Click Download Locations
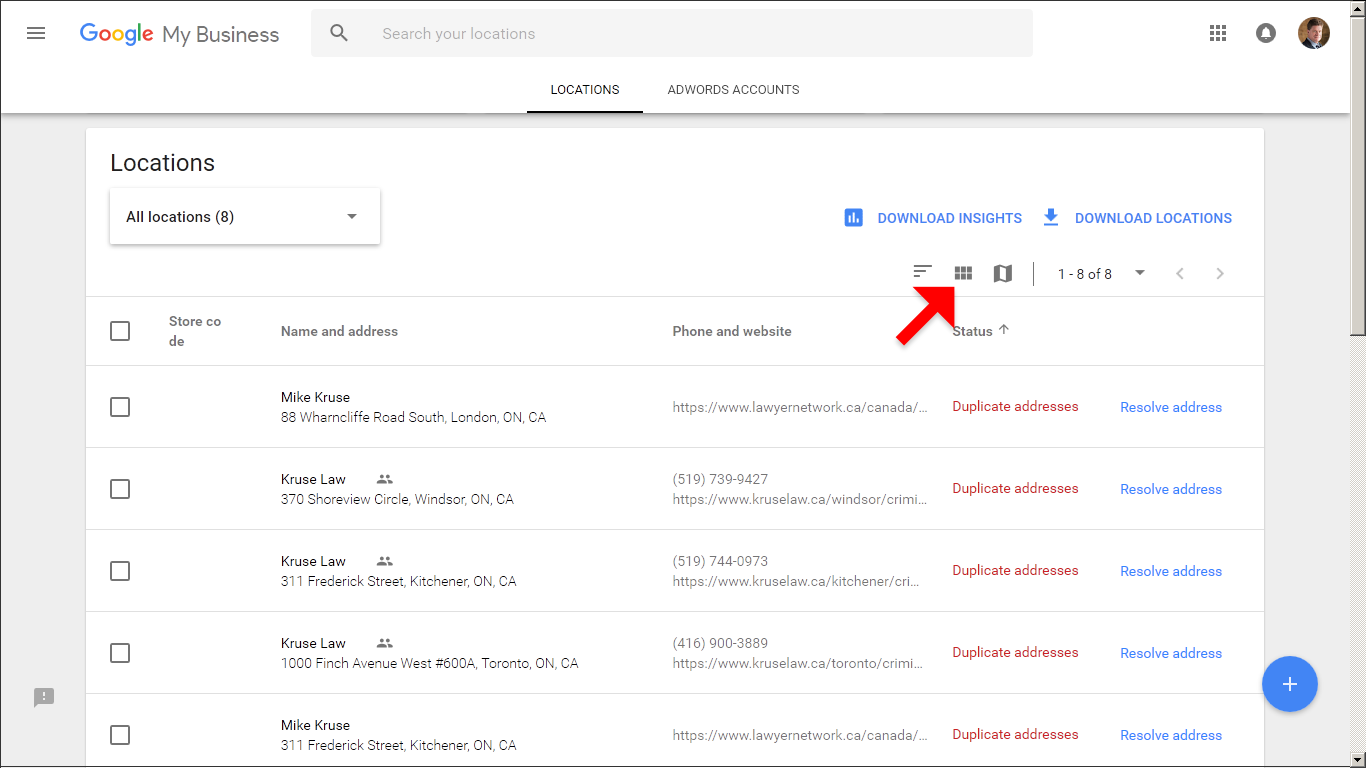The image size is (1366, 768). point(1153,218)
